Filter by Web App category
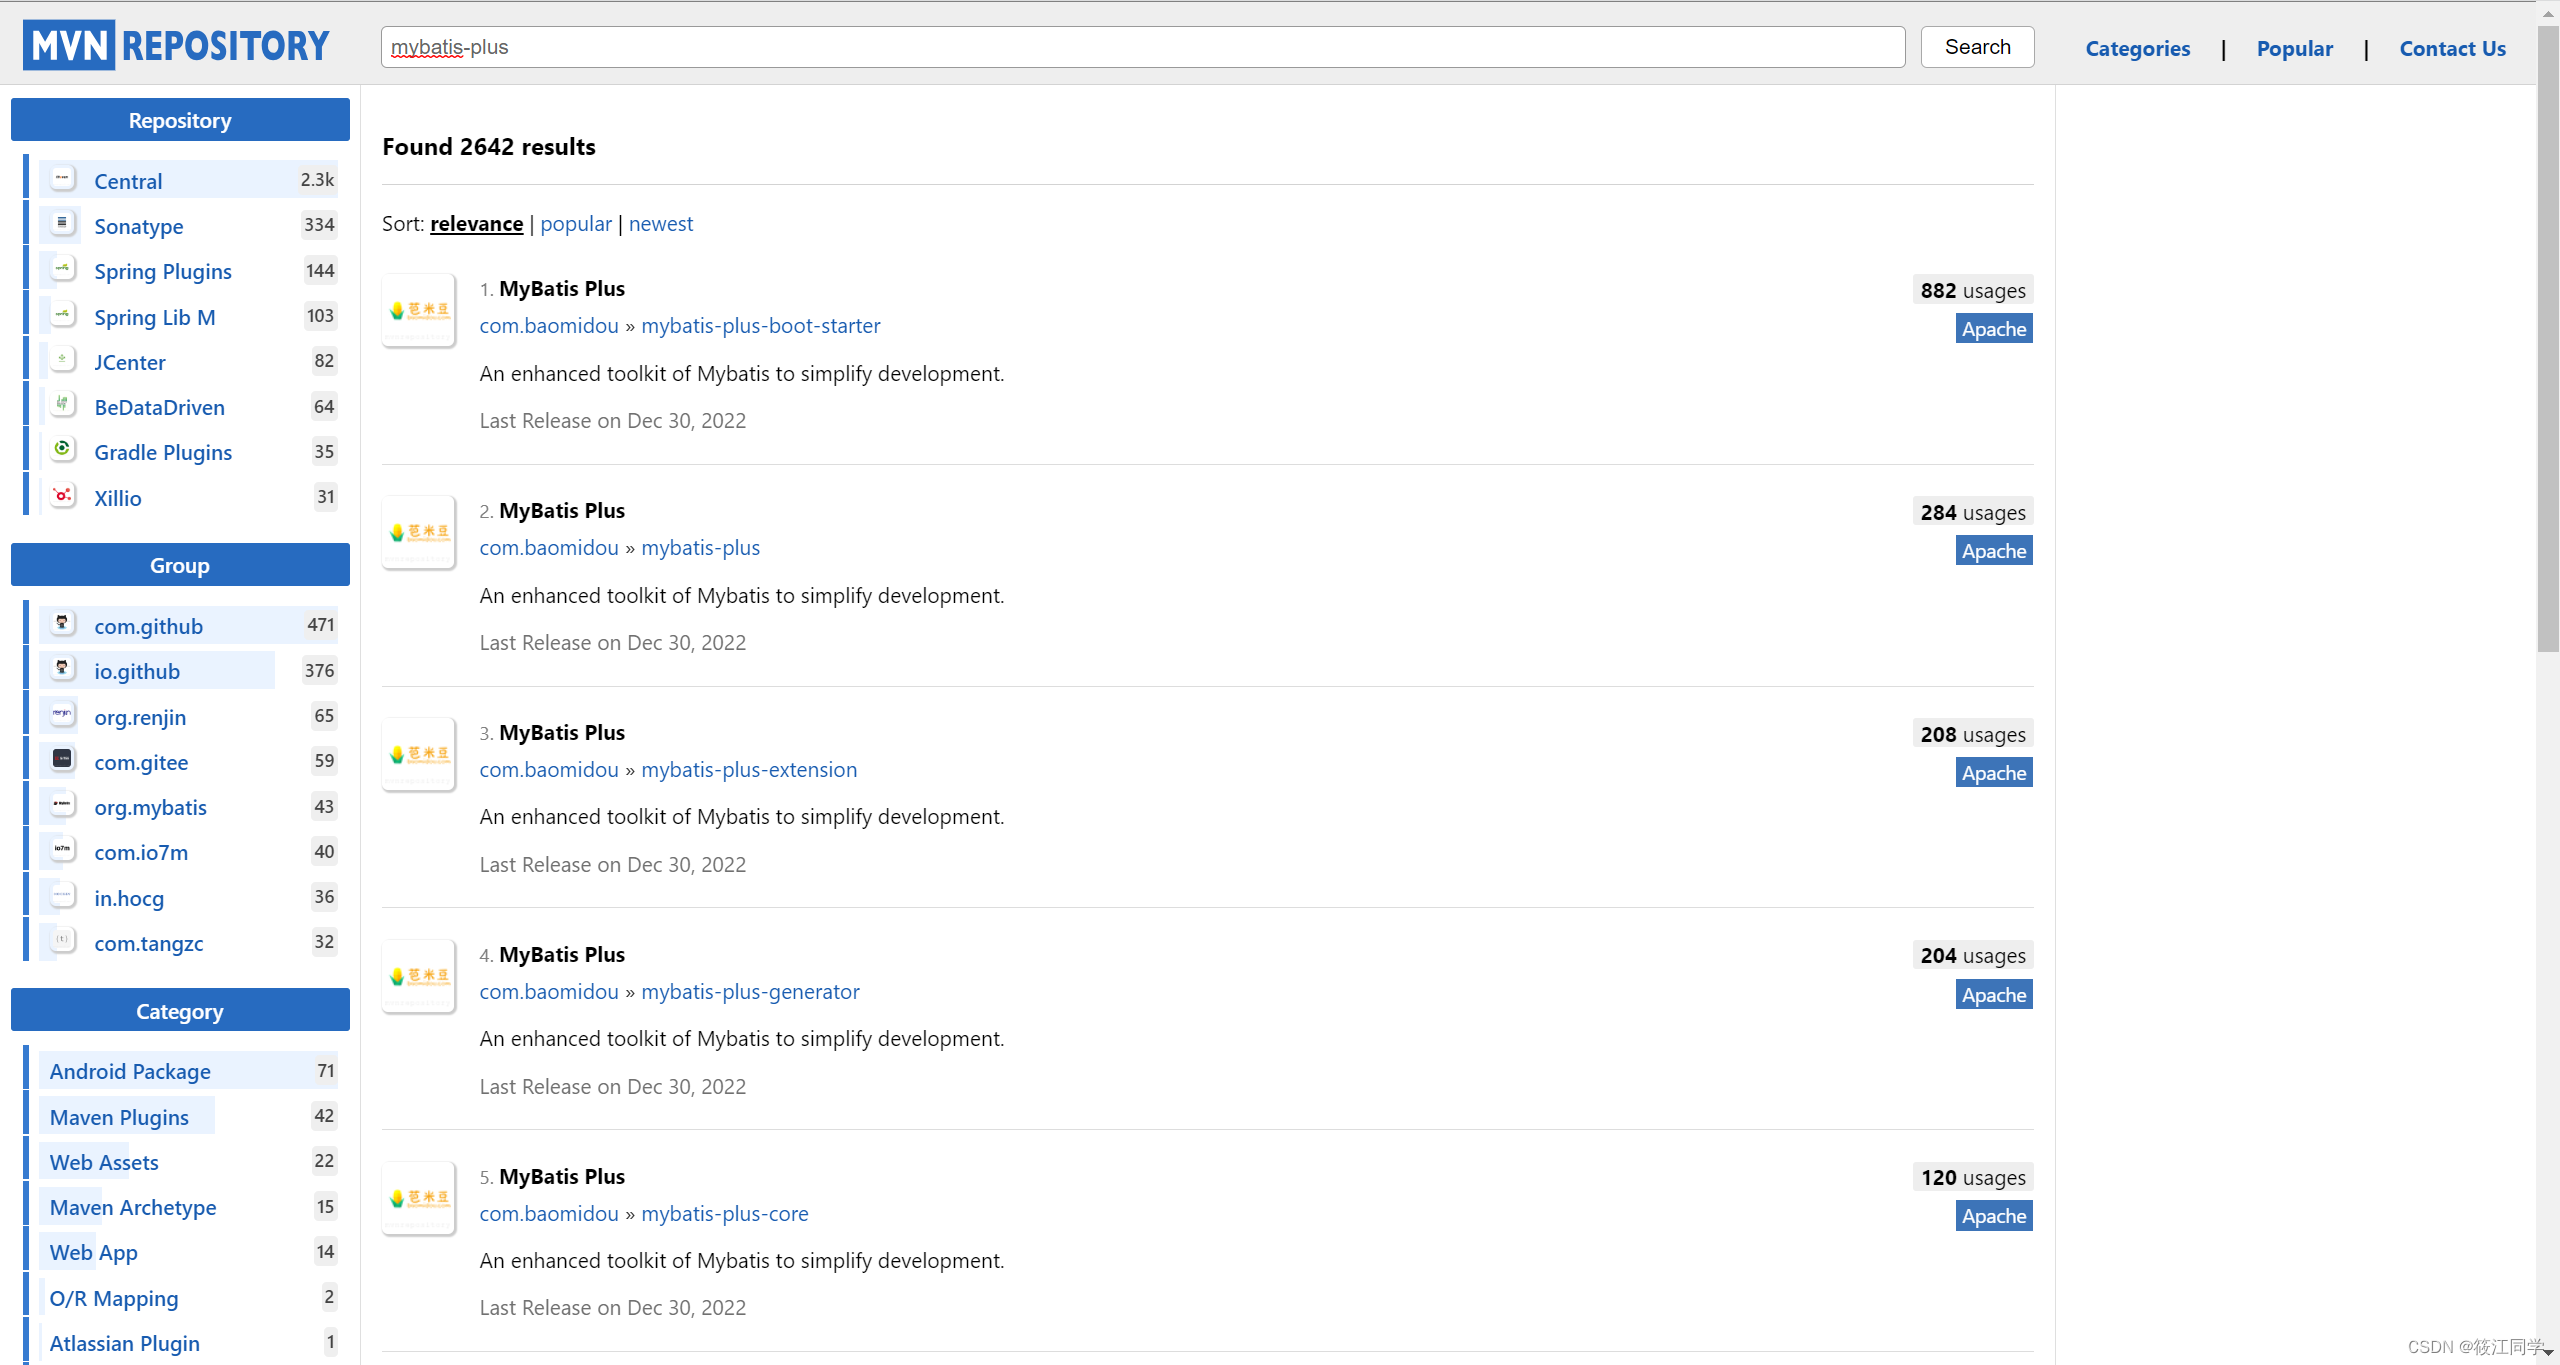 pos(94,1252)
